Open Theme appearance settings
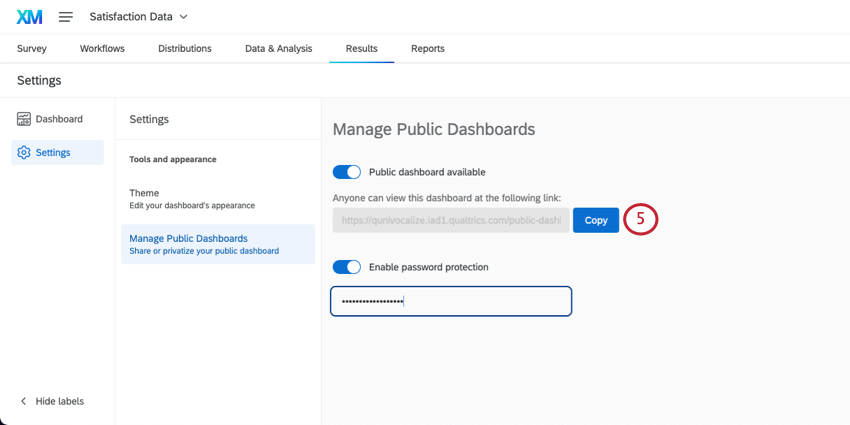This screenshot has width=850, height=425. [192, 198]
